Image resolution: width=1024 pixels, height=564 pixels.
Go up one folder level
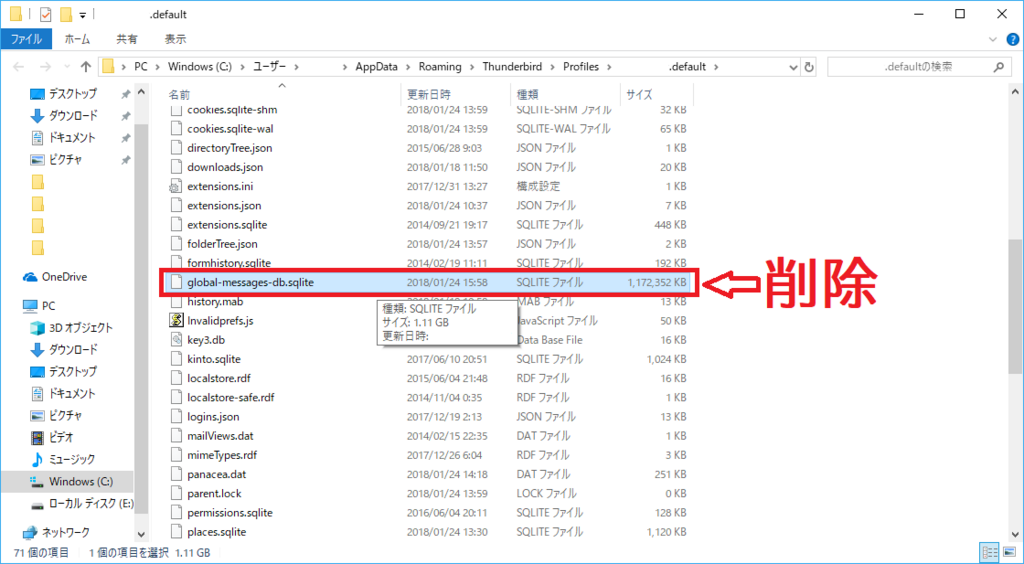(x=86, y=67)
